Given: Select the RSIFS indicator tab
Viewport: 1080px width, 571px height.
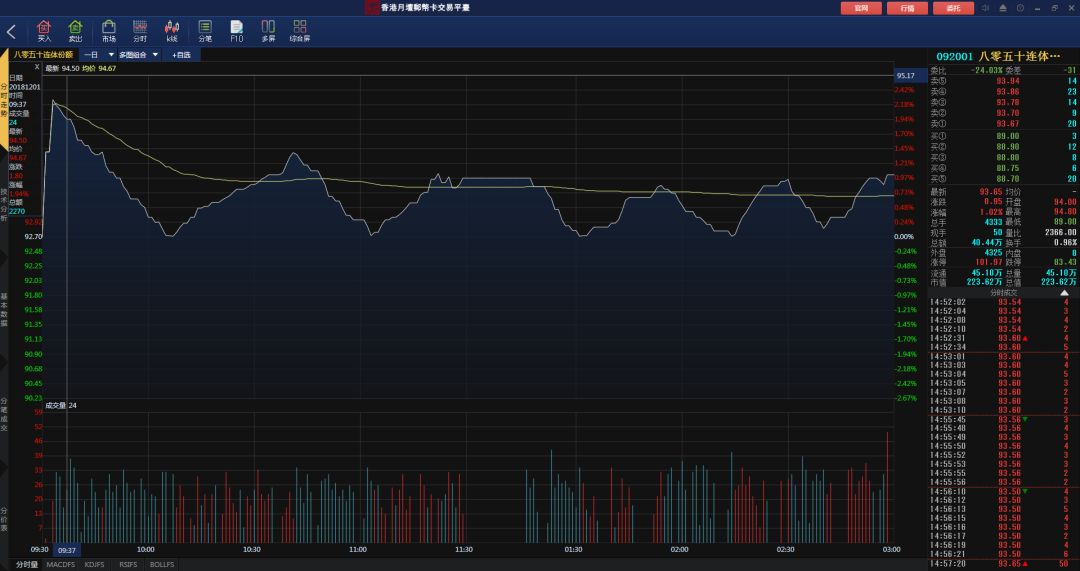Looking at the screenshot, I should (x=128, y=565).
